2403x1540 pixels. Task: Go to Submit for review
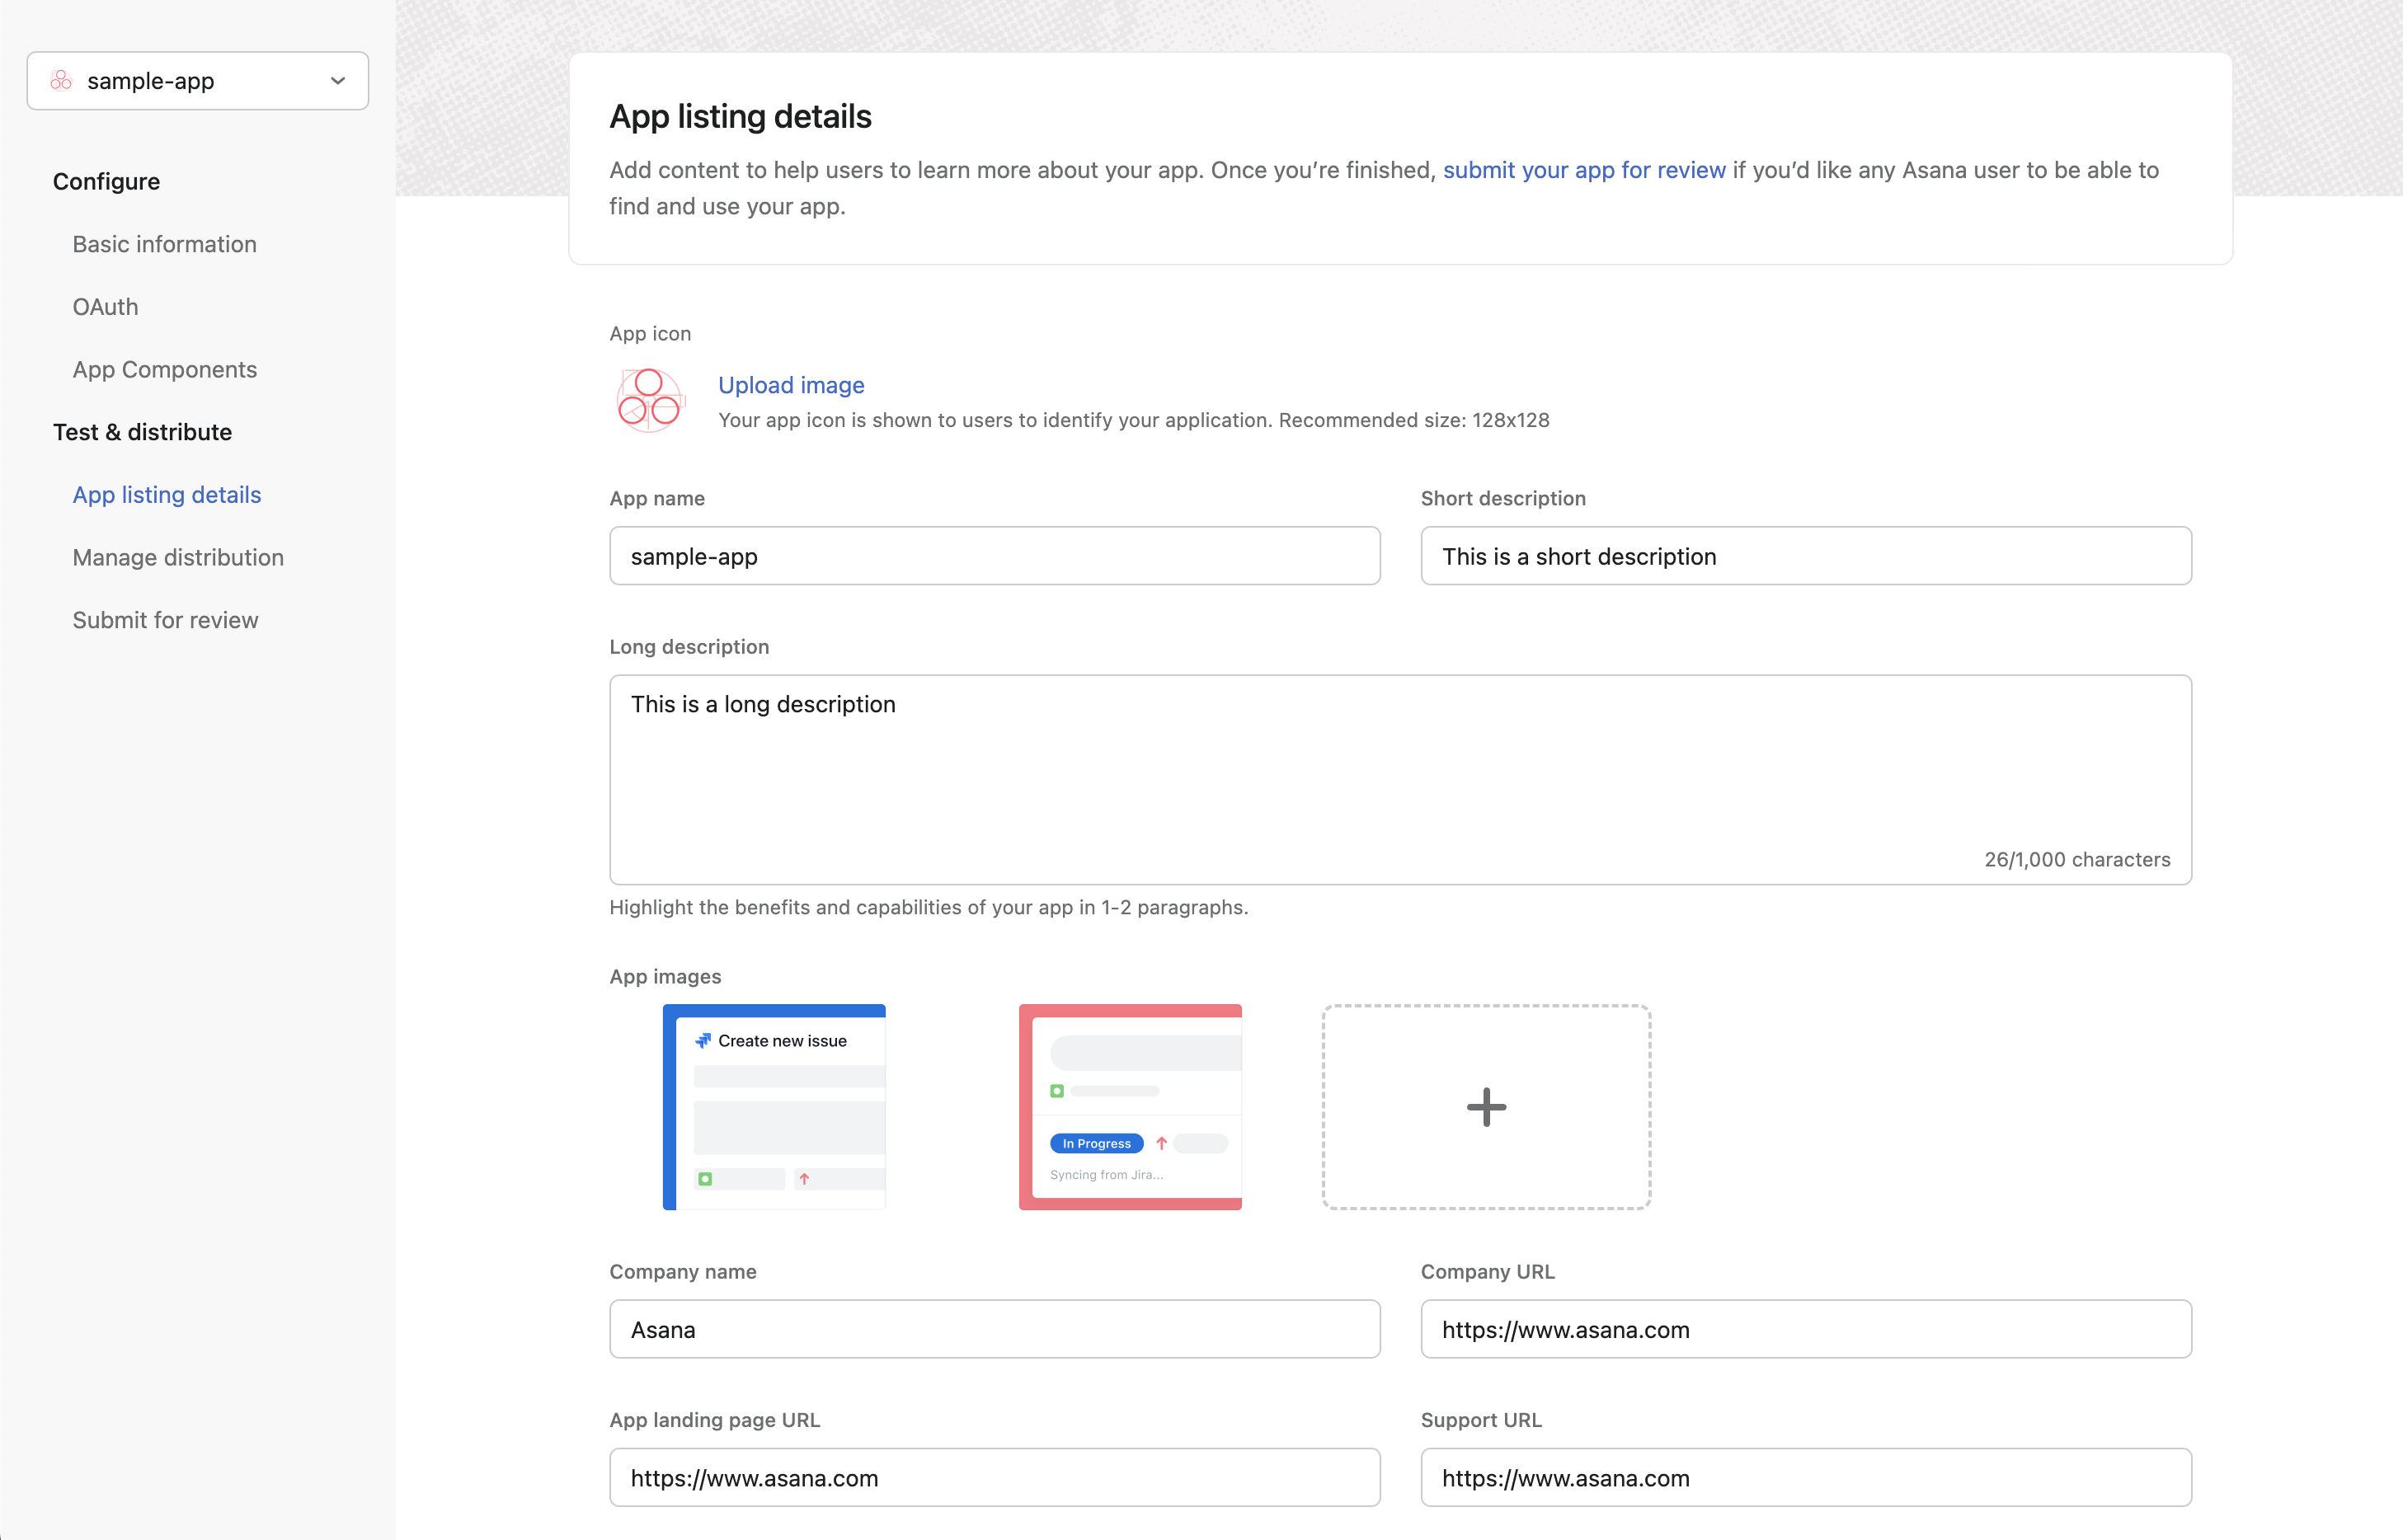tap(165, 620)
